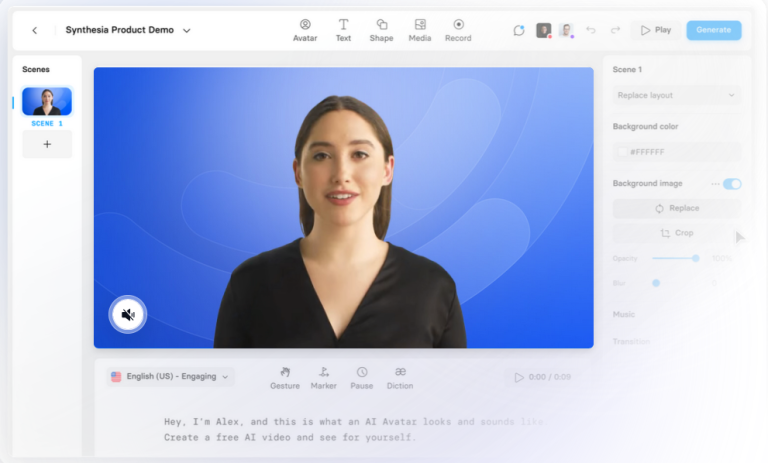Open the Diction settings
Viewport: 768px width, 463px height.
coord(400,377)
